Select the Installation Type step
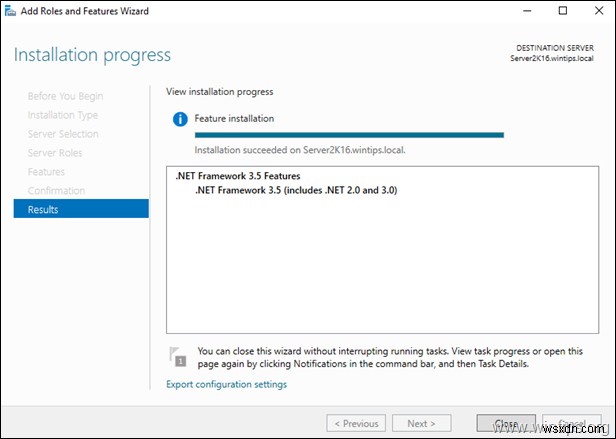 pyautogui.click(x=62, y=115)
